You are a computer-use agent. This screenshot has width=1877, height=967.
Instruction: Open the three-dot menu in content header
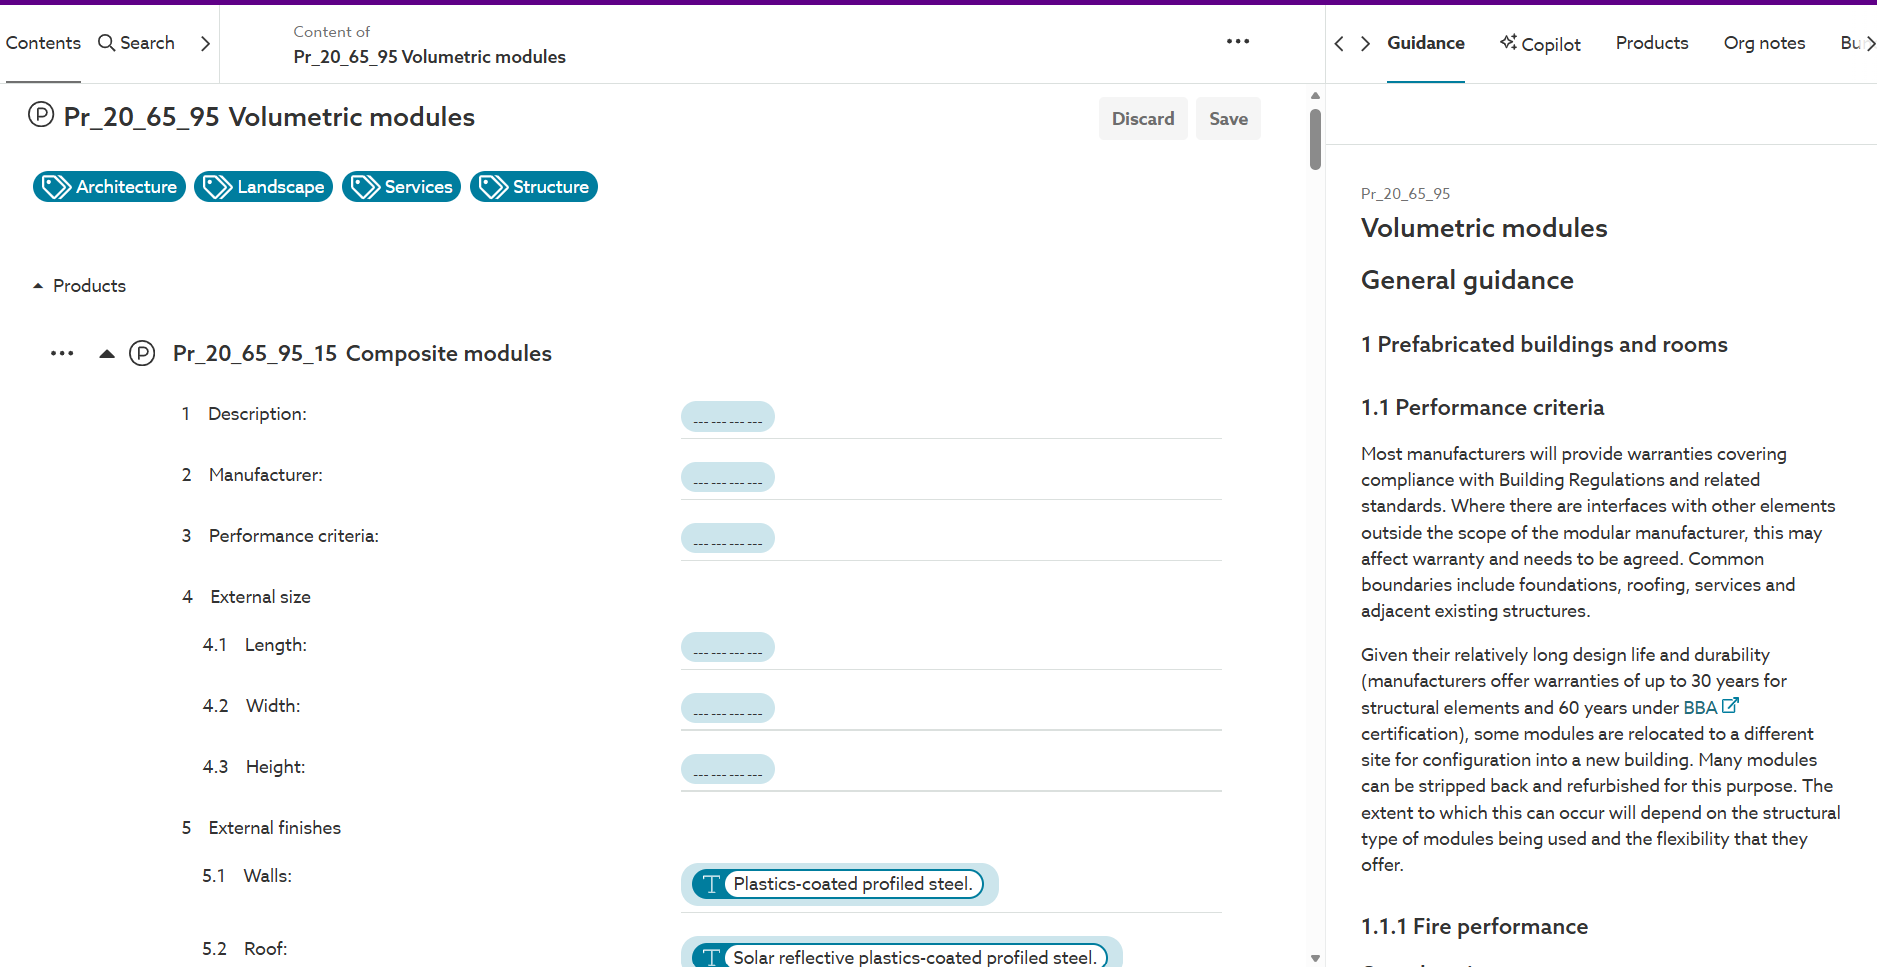pos(1237,42)
